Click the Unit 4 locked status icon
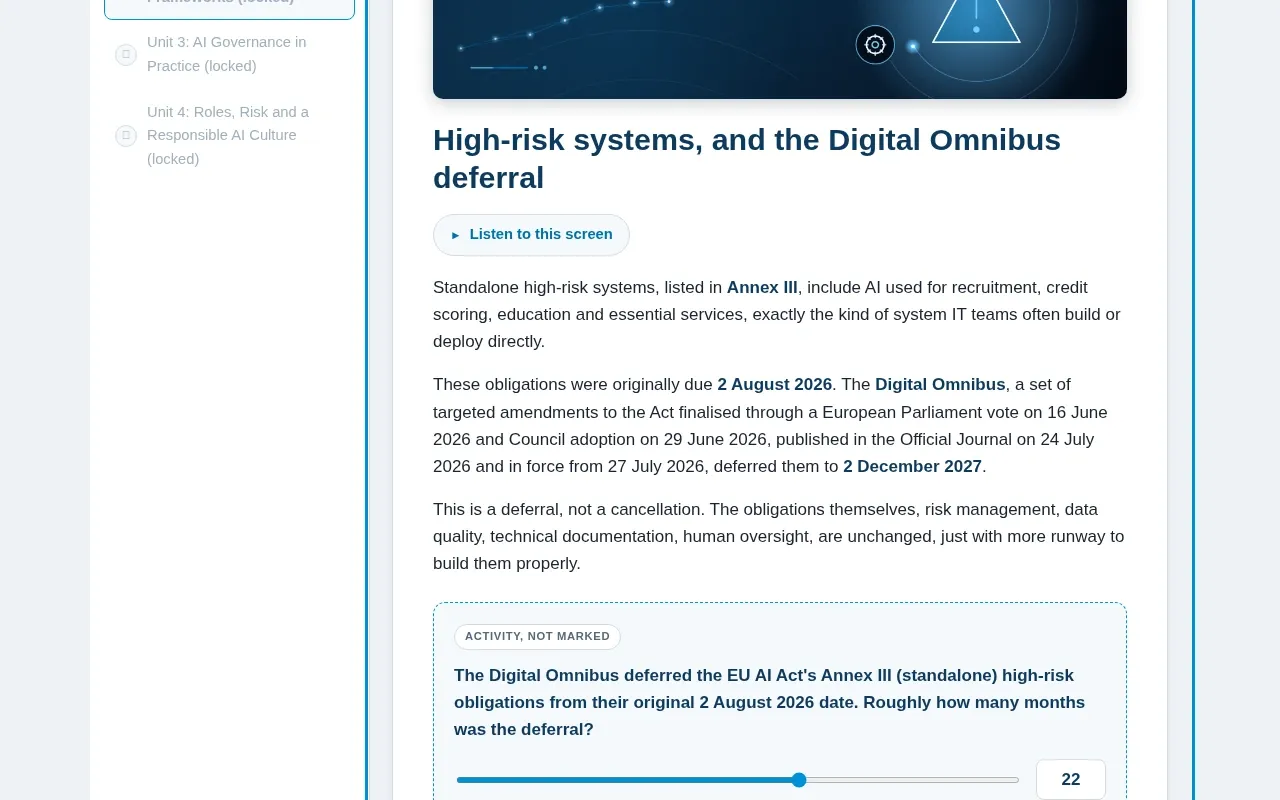The image size is (1280, 800). (x=126, y=136)
